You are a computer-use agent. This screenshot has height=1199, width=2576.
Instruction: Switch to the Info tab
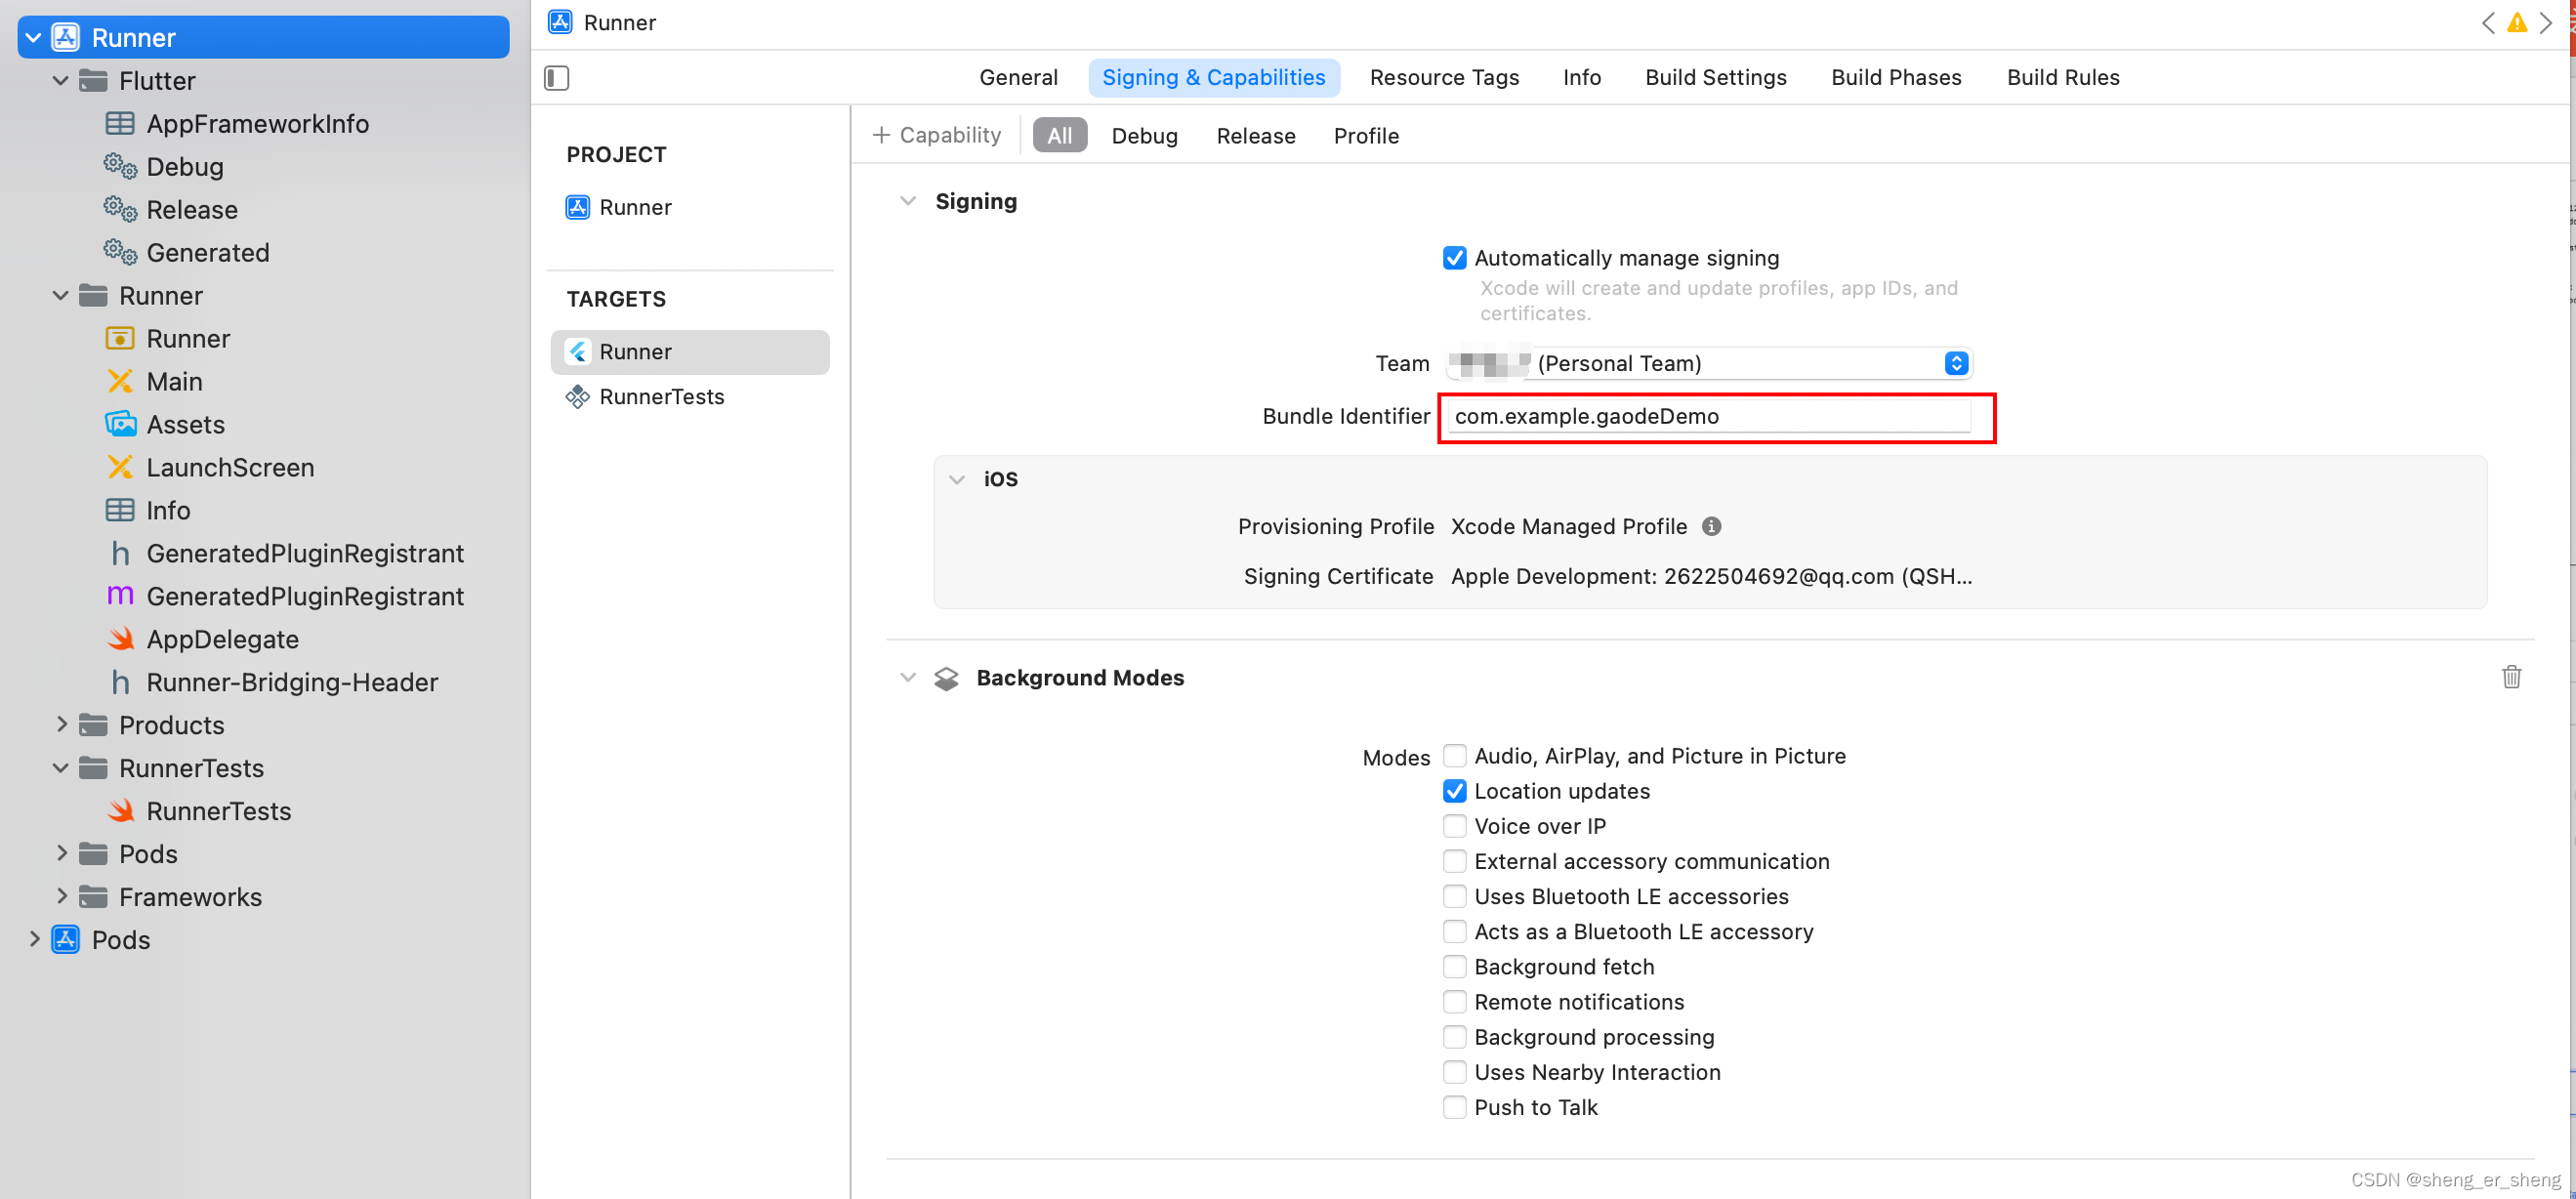click(1581, 77)
